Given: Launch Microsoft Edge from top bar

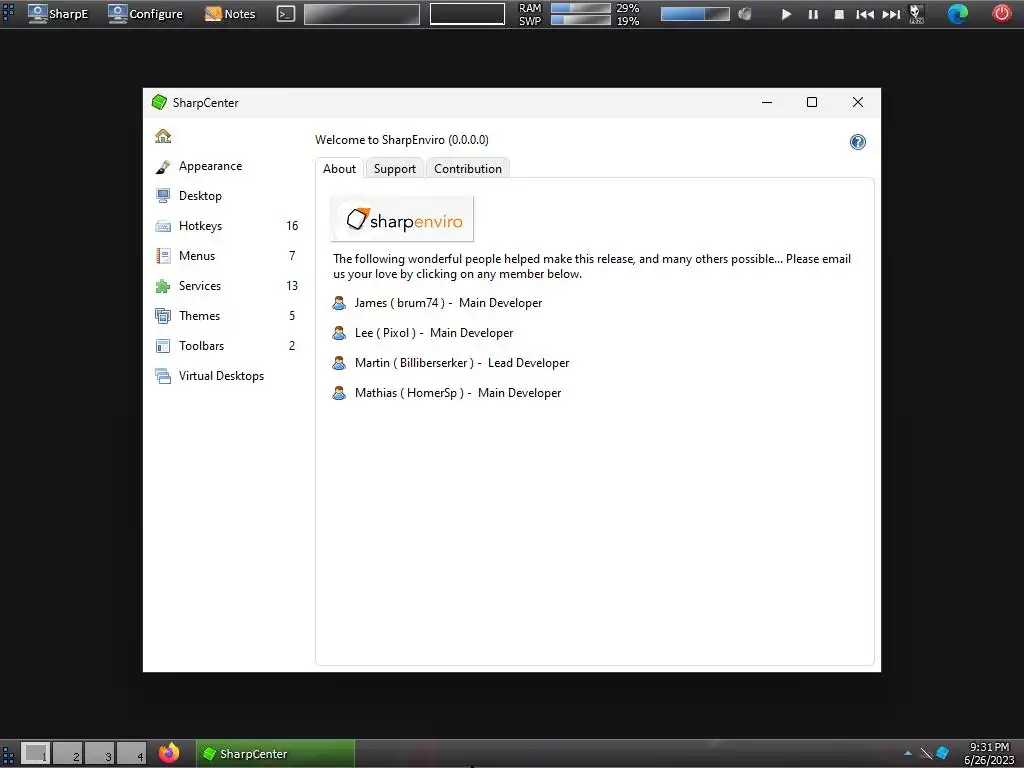Looking at the screenshot, I should (x=957, y=14).
